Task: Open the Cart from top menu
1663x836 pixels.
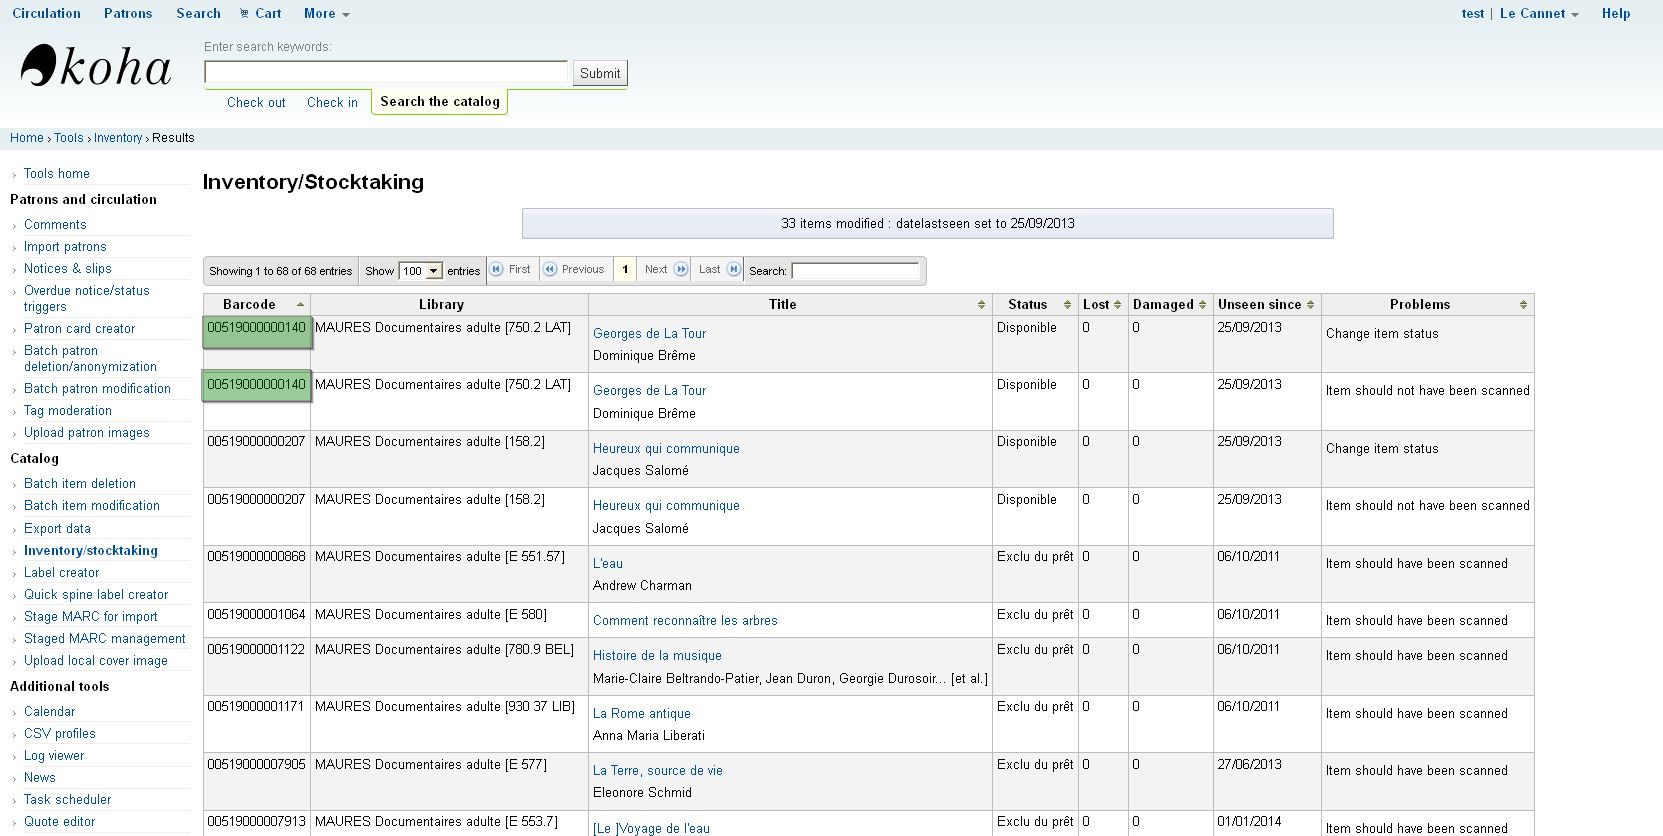Action: click(260, 13)
